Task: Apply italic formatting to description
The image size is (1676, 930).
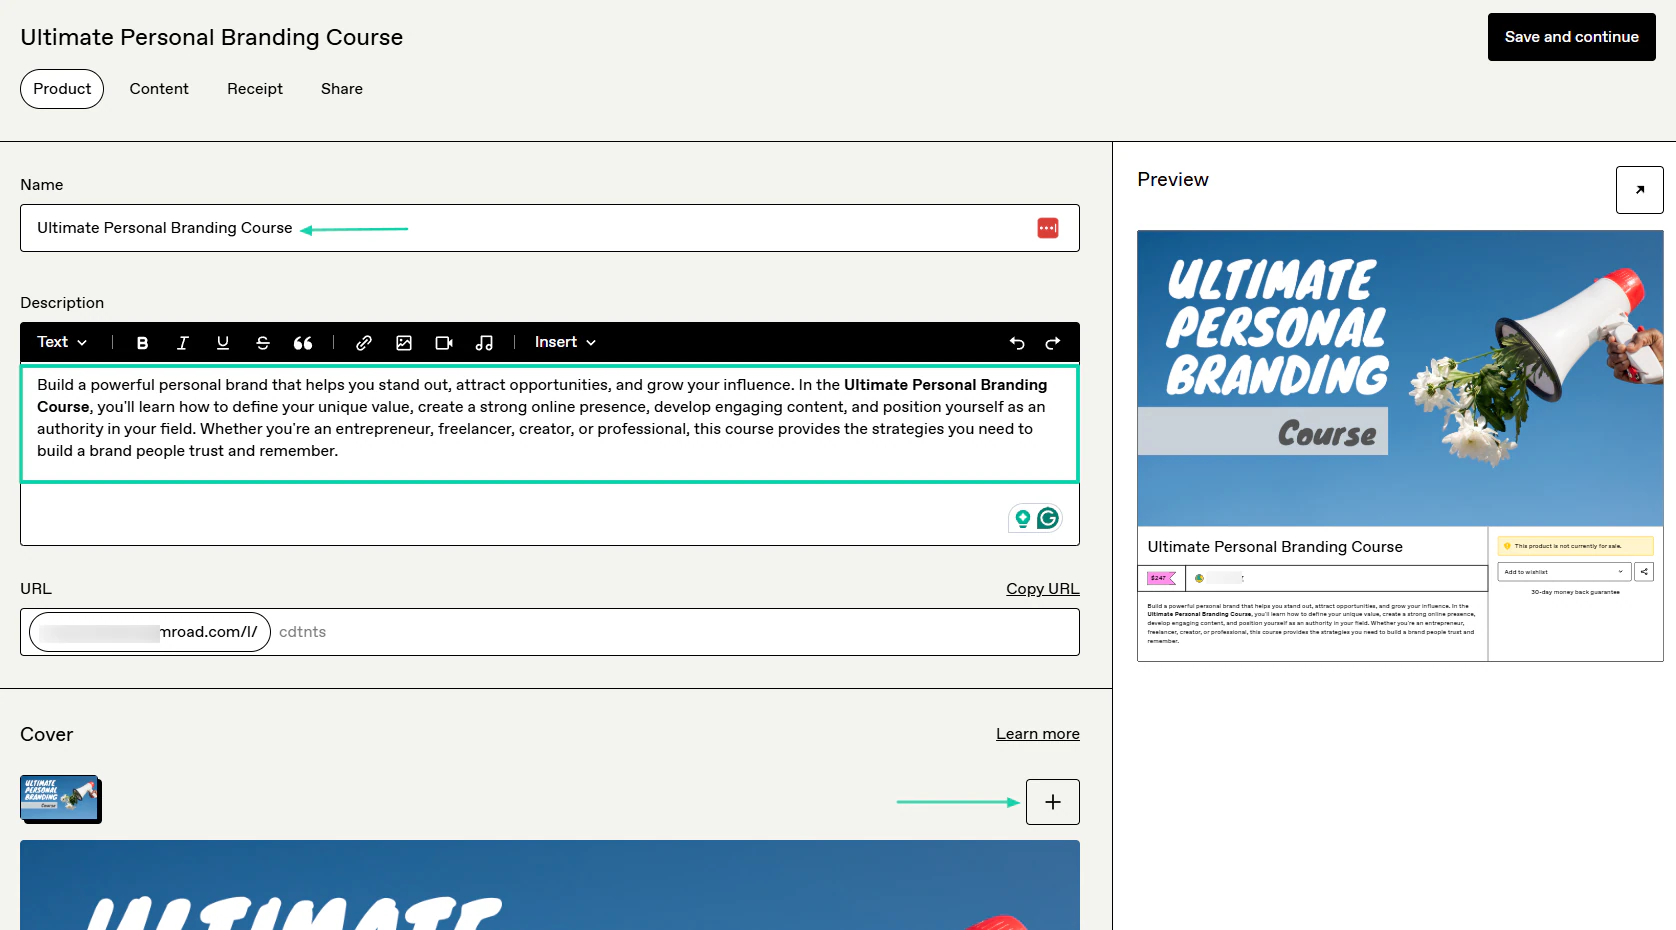Action: (182, 343)
